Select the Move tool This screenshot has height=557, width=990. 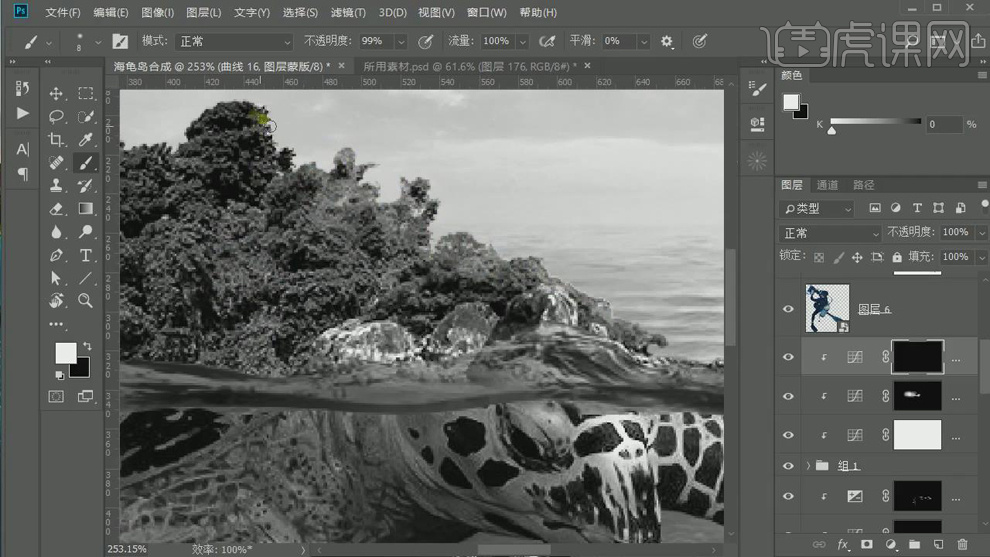click(x=56, y=94)
